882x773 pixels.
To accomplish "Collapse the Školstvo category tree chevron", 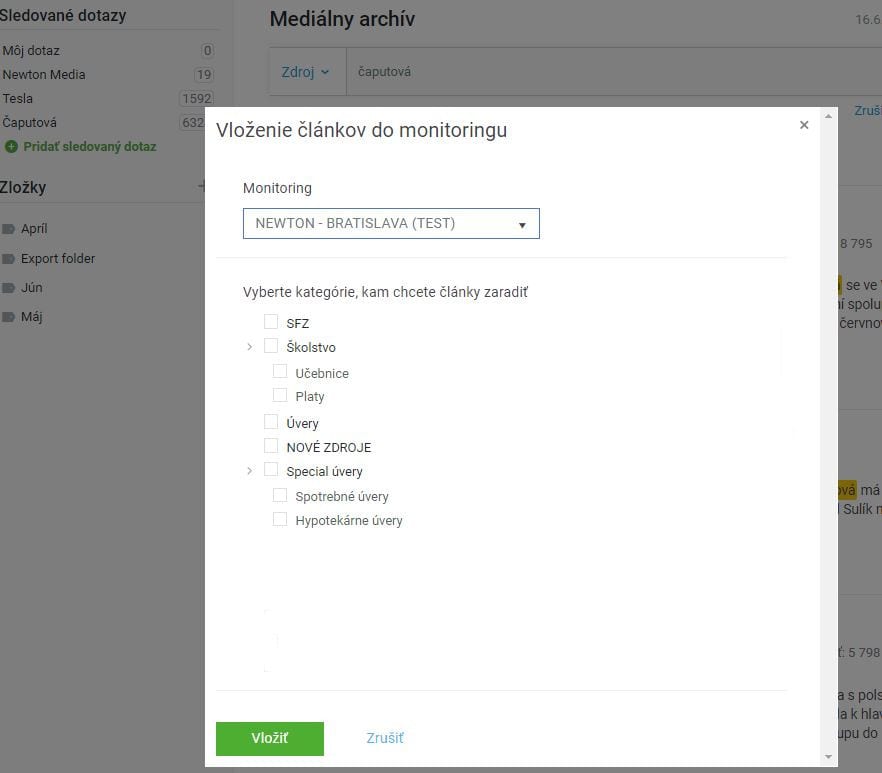I will click(x=250, y=347).
